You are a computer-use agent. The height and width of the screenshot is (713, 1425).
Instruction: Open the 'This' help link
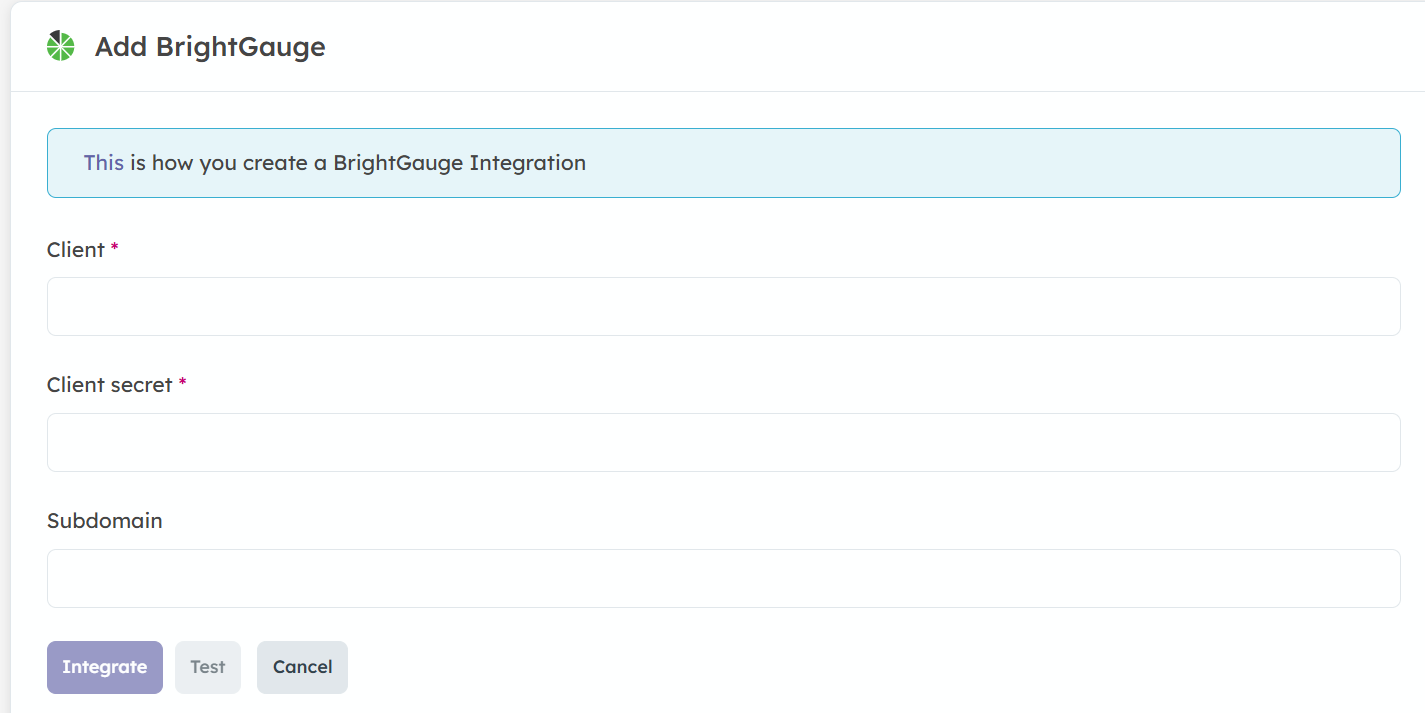coord(104,163)
